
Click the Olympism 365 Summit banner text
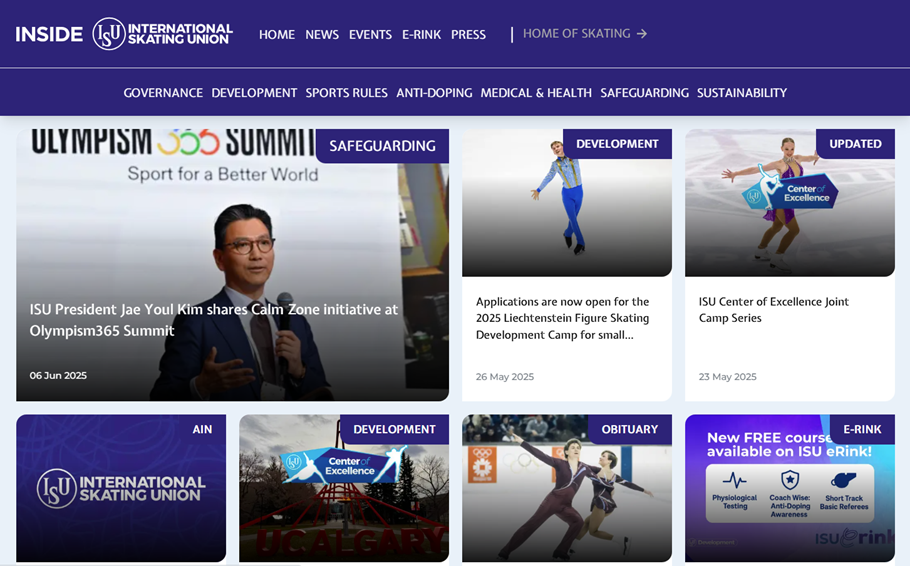coord(172,143)
